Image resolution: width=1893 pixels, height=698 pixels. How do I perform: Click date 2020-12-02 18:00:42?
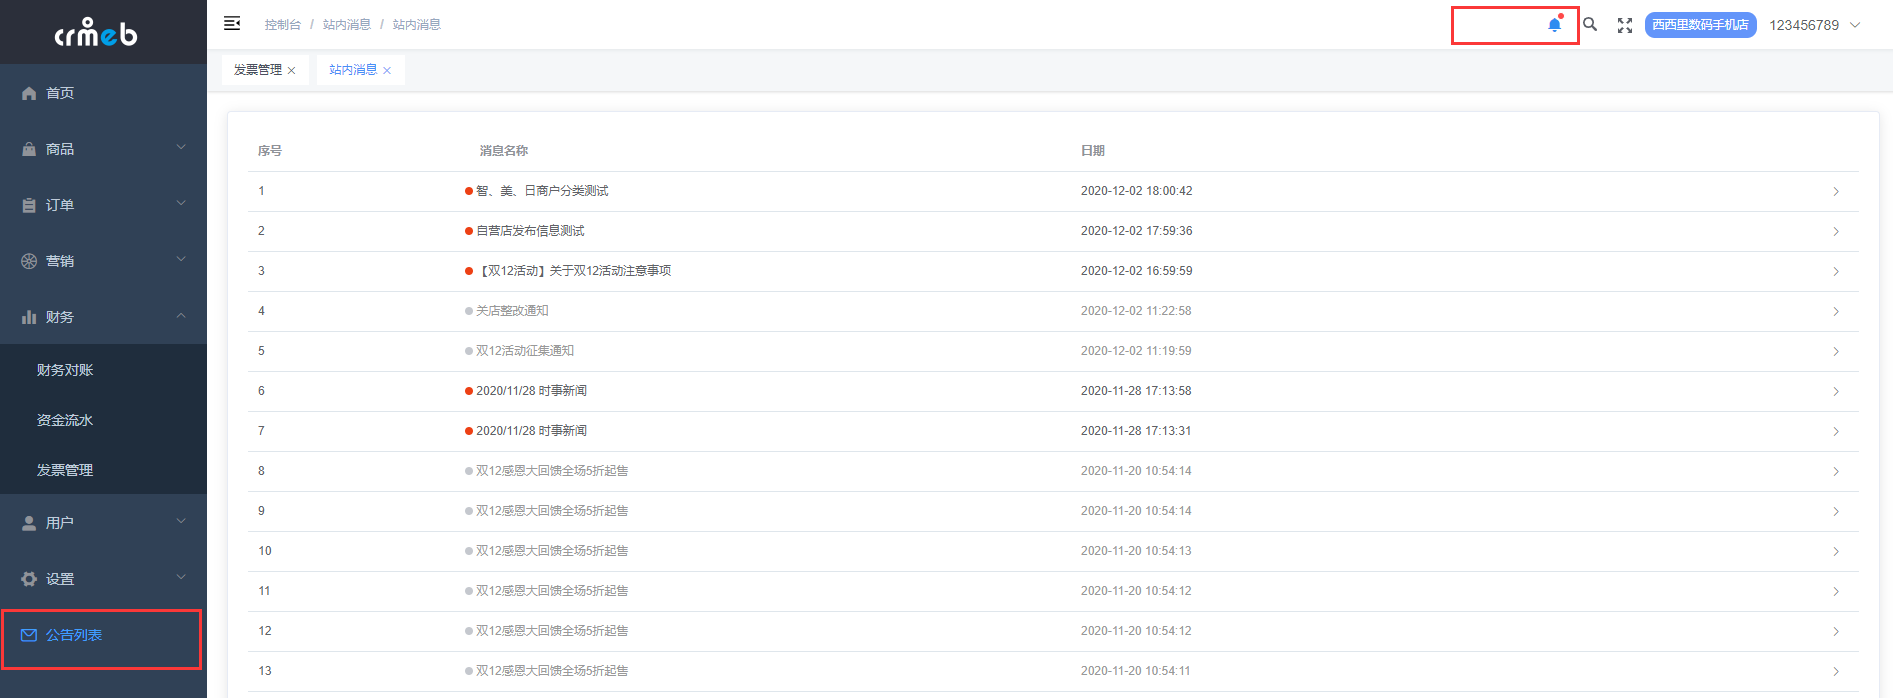tap(1136, 191)
